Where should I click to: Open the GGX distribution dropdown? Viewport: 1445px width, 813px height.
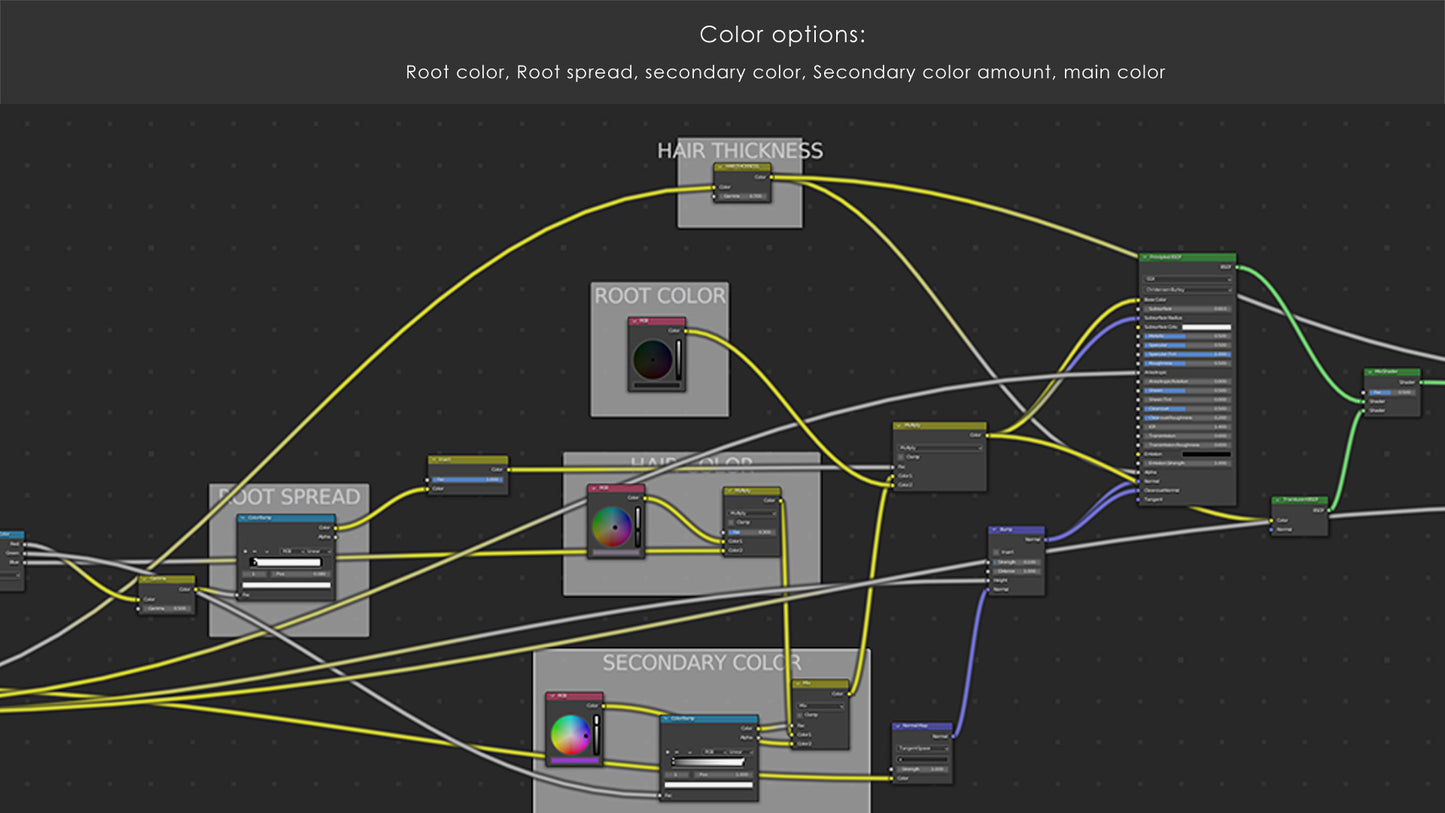[x=1187, y=279]
